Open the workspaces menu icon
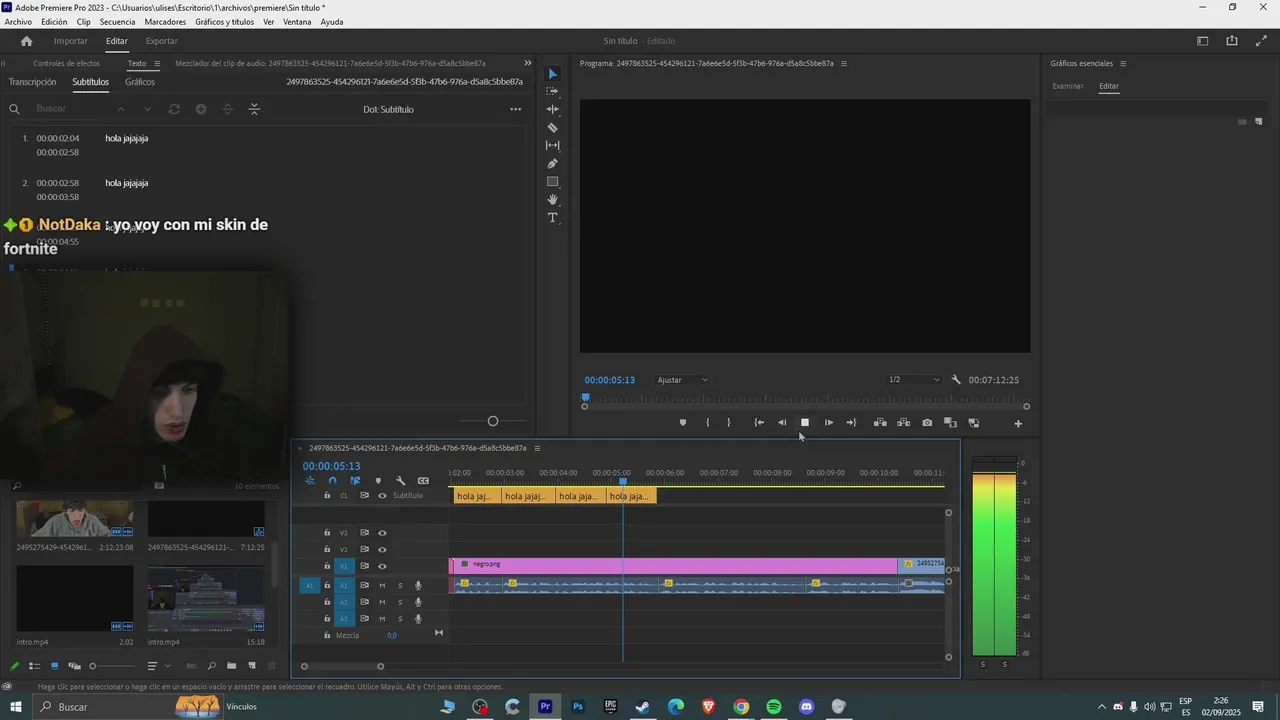This screenshot has width=1280, height=720. [x=1203, y=41]
